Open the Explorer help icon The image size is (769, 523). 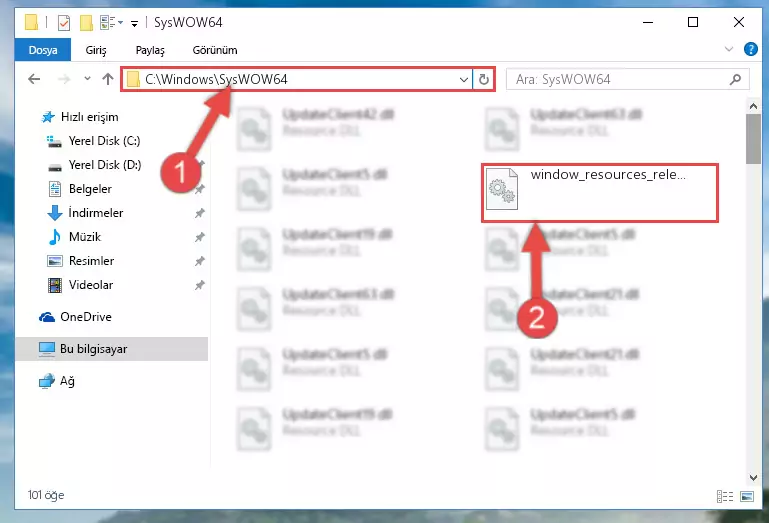(x=751, y=49)
